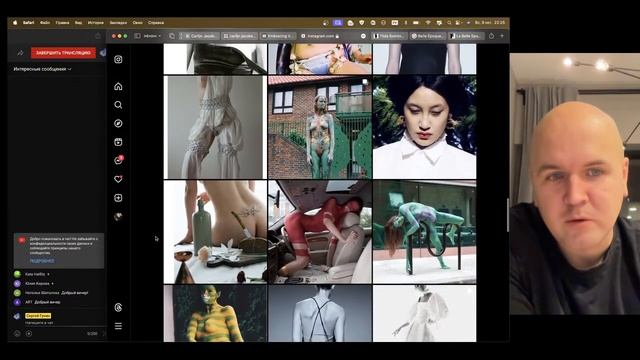Viewport: 640px width, 360px height.
Task: Click highlighted Сергей chat author name
Action: click(38, 316)
